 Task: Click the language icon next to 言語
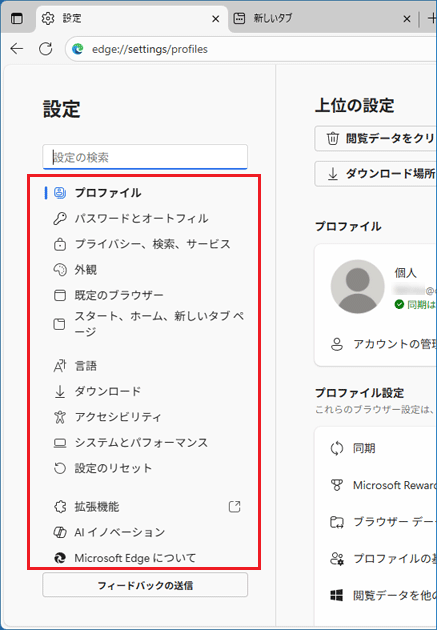tap(59, 366)
